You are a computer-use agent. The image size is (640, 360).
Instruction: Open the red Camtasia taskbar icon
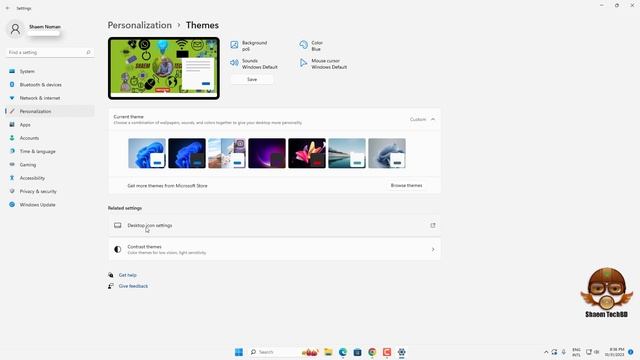coord(387,352)
